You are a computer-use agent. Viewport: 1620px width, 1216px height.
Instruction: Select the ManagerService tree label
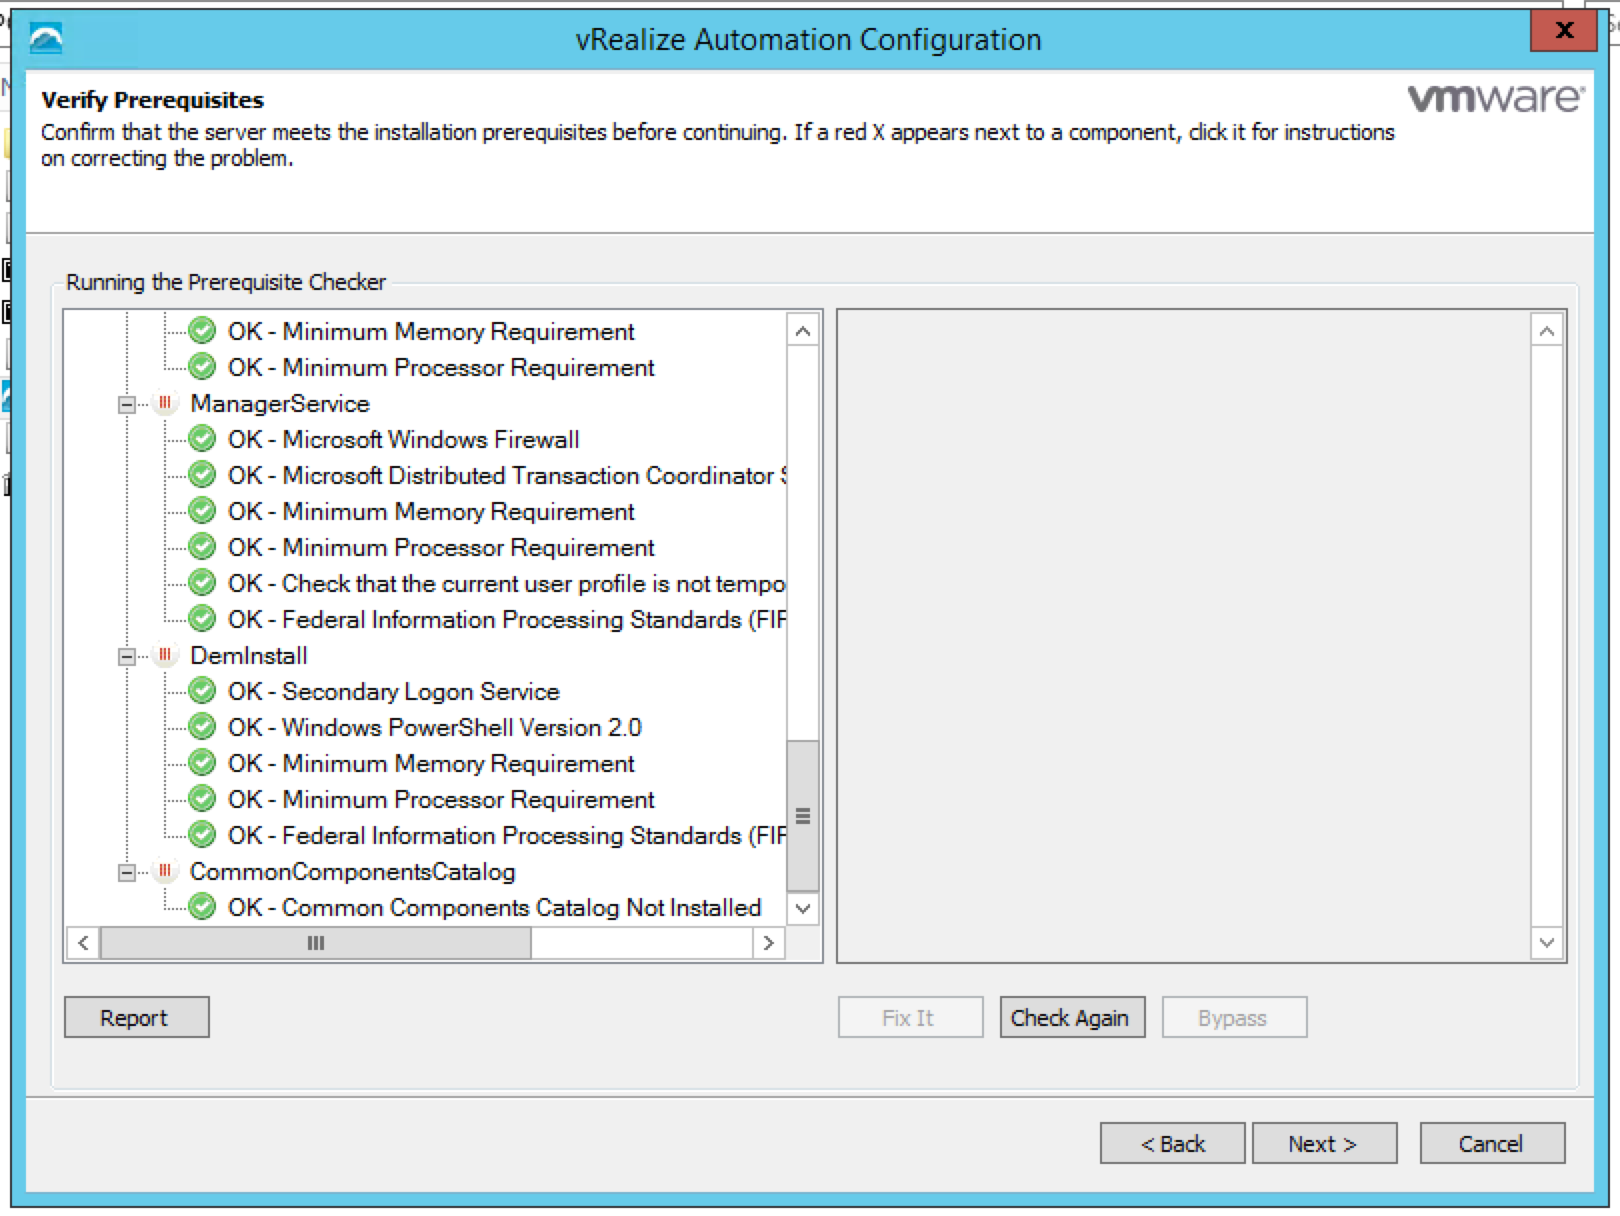tap(280, 403)
